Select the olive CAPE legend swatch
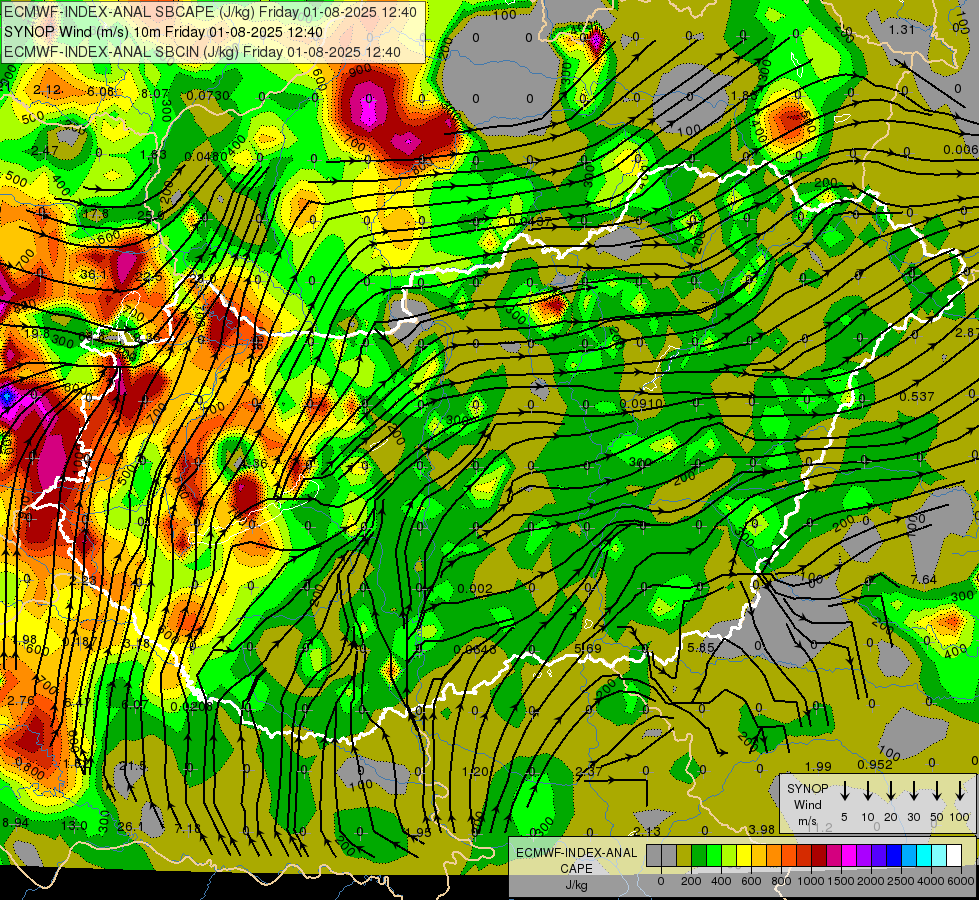 pos(684,856)
